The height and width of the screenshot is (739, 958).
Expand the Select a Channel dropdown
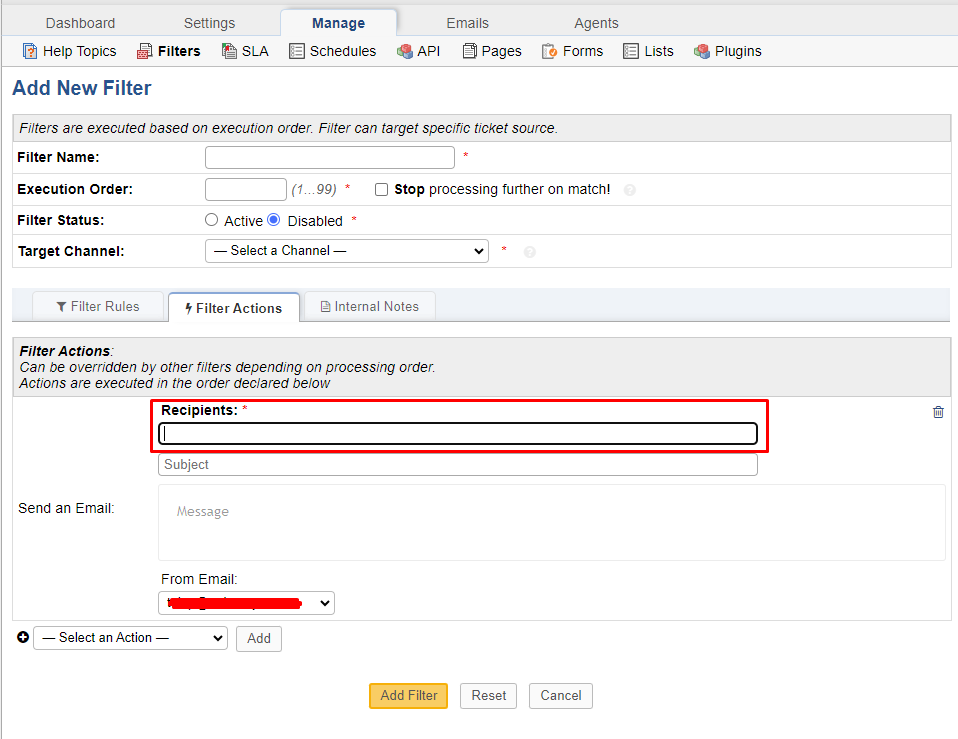346,251
